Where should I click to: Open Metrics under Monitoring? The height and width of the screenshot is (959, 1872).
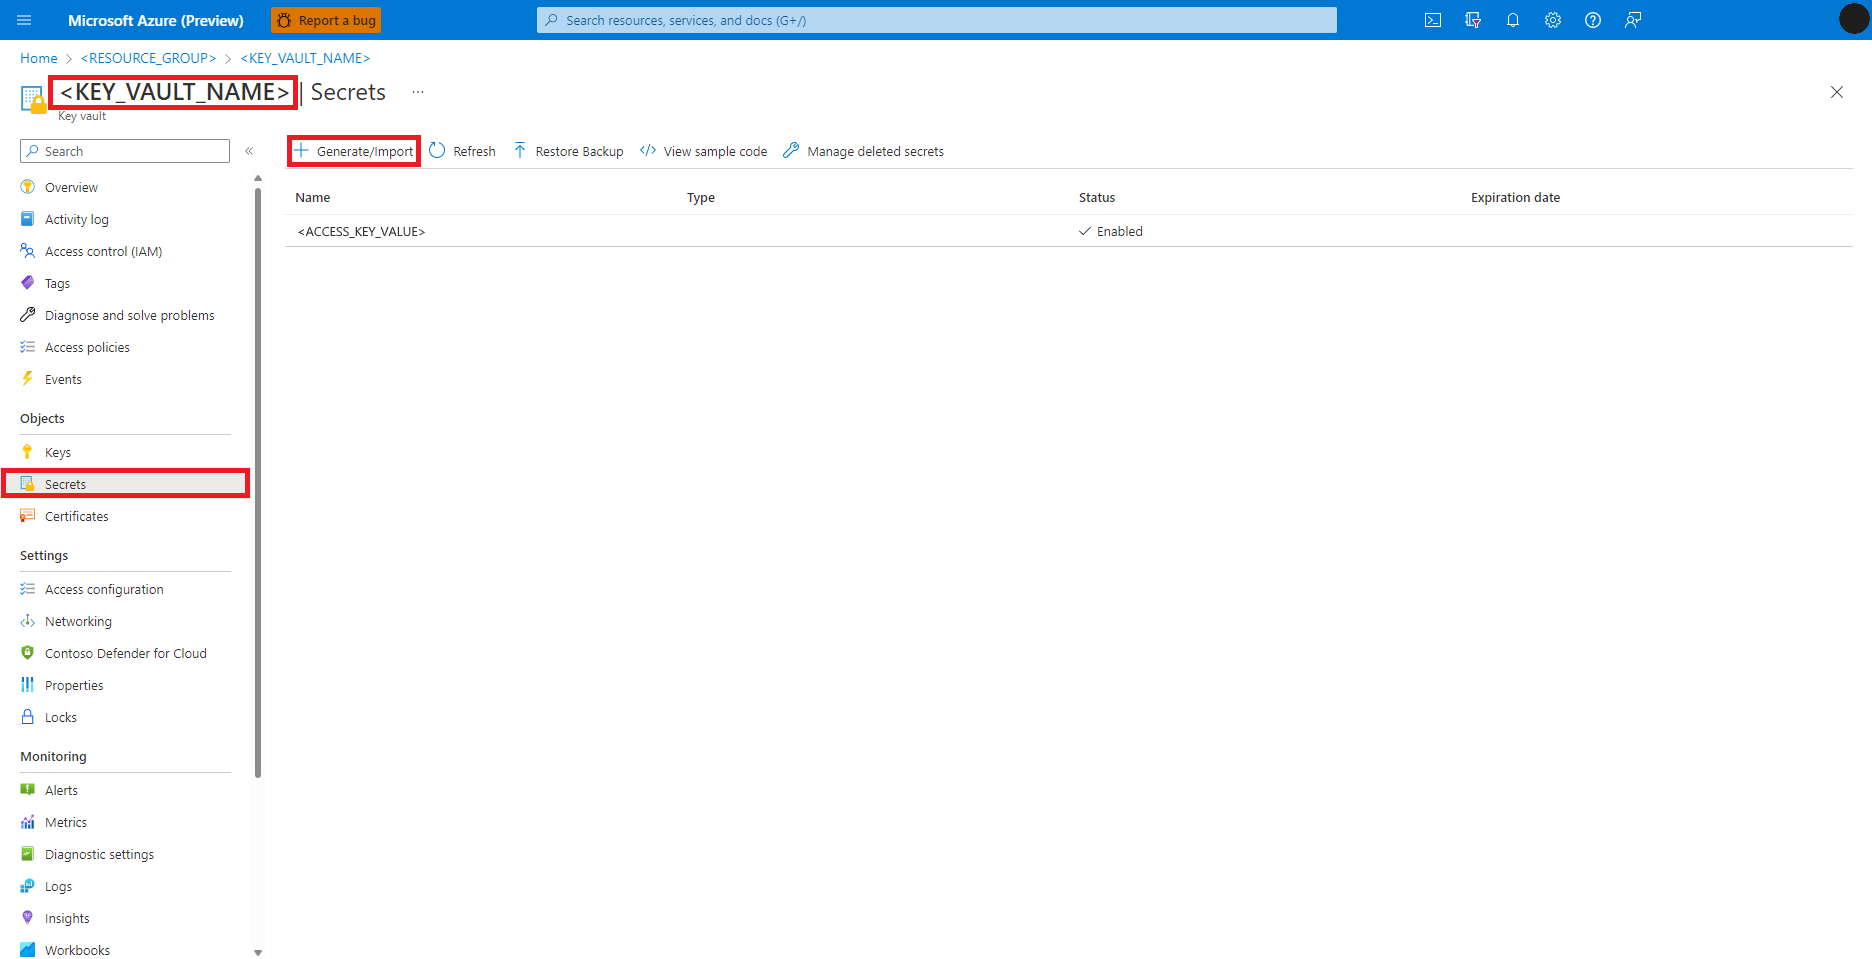[x=66, y=821]
